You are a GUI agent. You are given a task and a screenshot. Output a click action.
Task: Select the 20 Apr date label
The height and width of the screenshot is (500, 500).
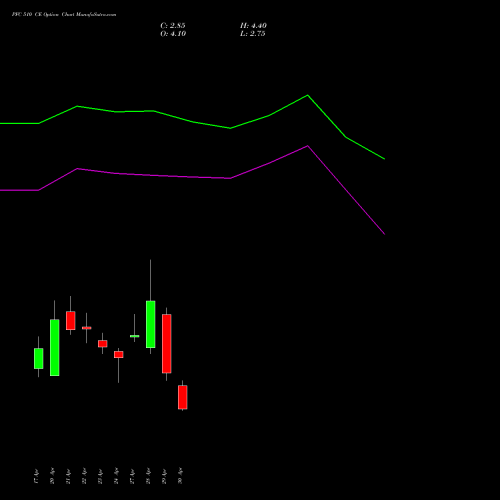coord(52,476)
